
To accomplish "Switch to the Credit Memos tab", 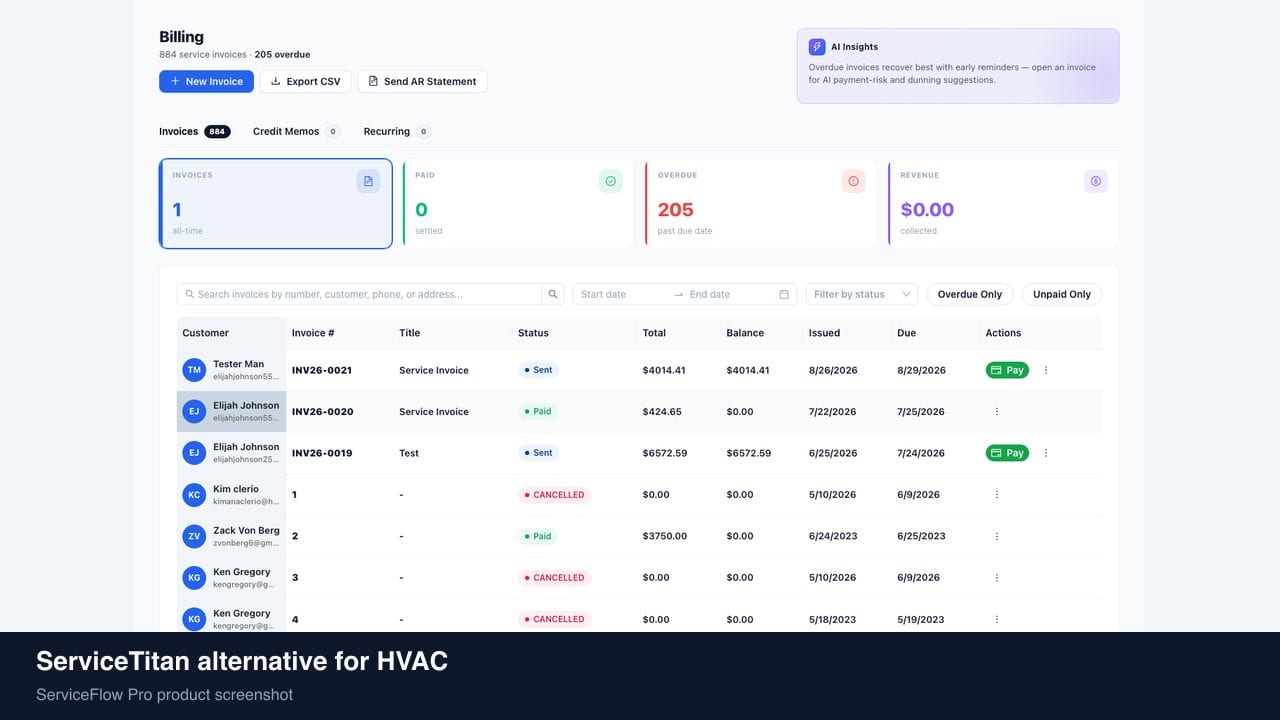I will pos(296,131).
